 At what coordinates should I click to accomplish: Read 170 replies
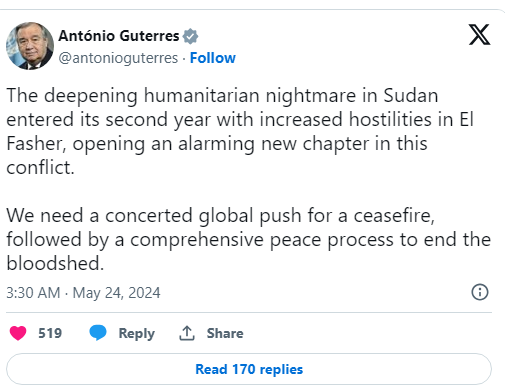tap(249, 369)
